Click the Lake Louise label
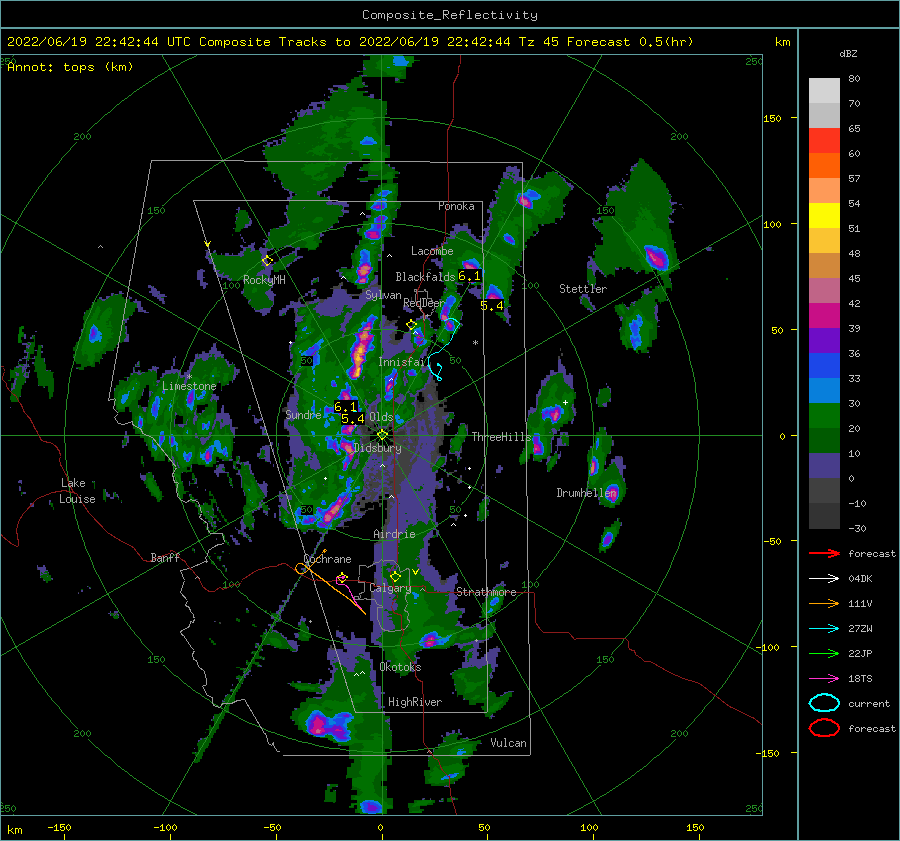The image size is (900, 841). coord(77,491)
